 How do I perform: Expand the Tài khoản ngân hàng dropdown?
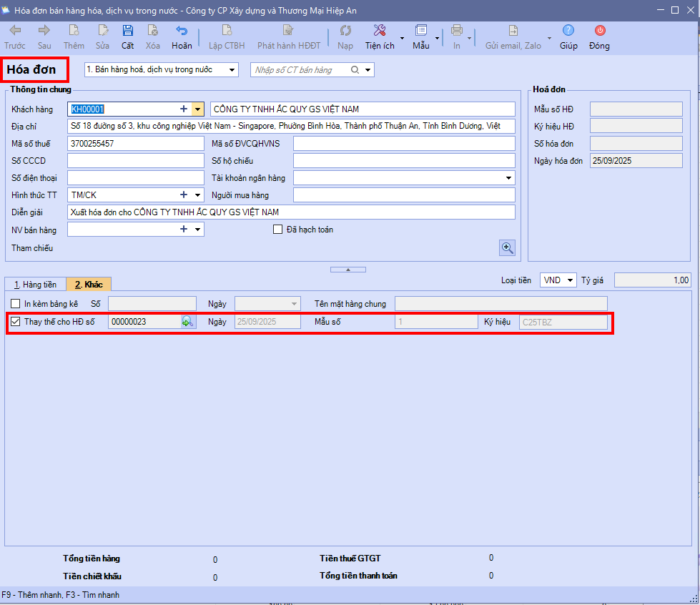[x=508, y=177]
